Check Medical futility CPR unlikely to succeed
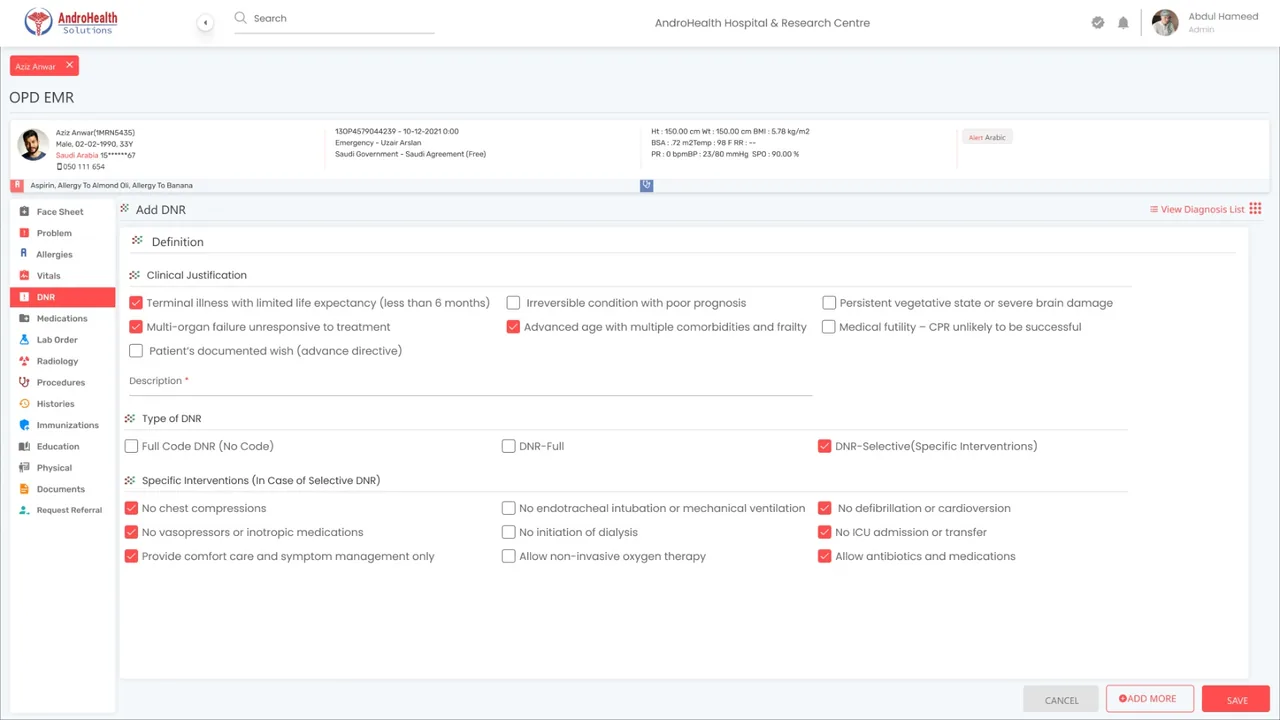This screenshot has height=720, width=1280. tap(829, 326)
